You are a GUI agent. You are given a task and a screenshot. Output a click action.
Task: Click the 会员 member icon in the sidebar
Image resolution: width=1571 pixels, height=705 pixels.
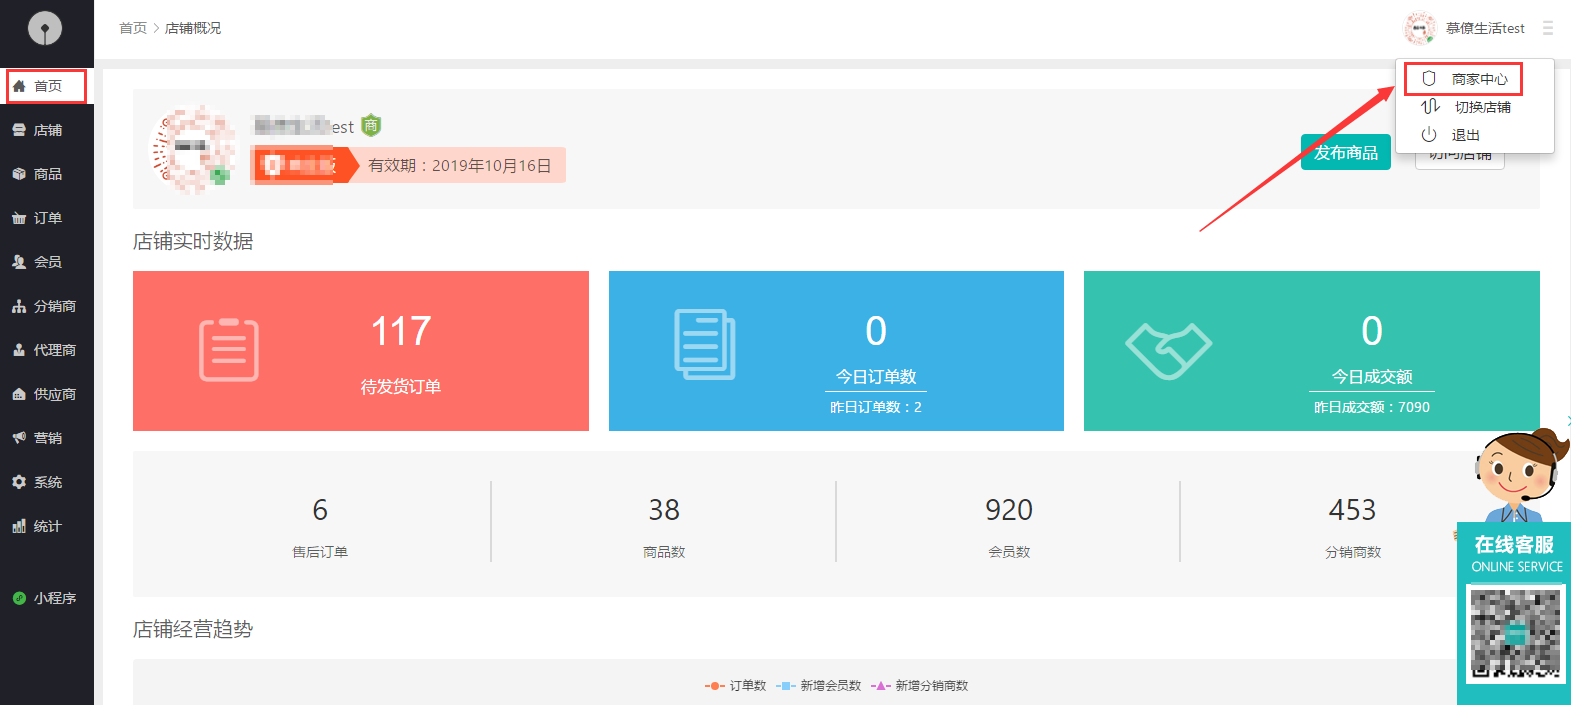(x=19, y=262)
